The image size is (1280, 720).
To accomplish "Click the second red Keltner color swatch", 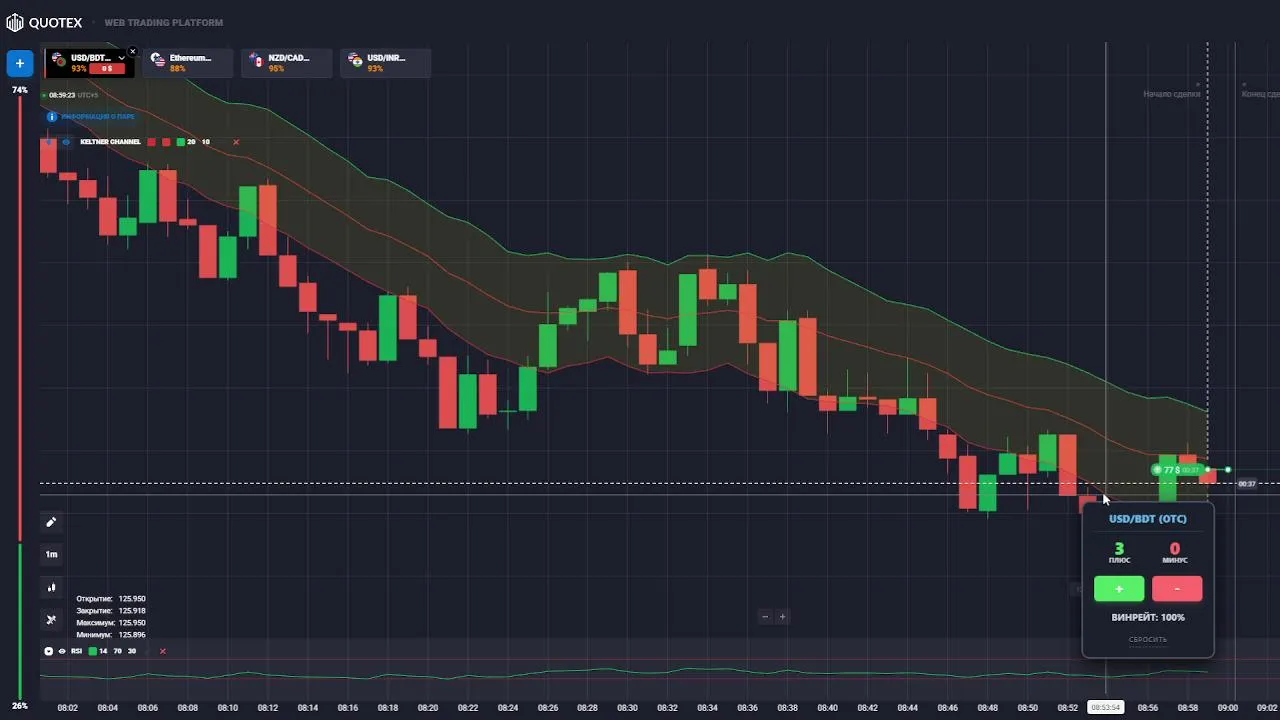I will (166, 142).
